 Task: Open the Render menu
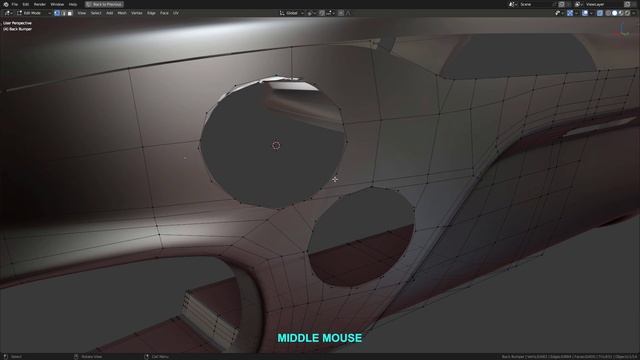coord(40,4)
